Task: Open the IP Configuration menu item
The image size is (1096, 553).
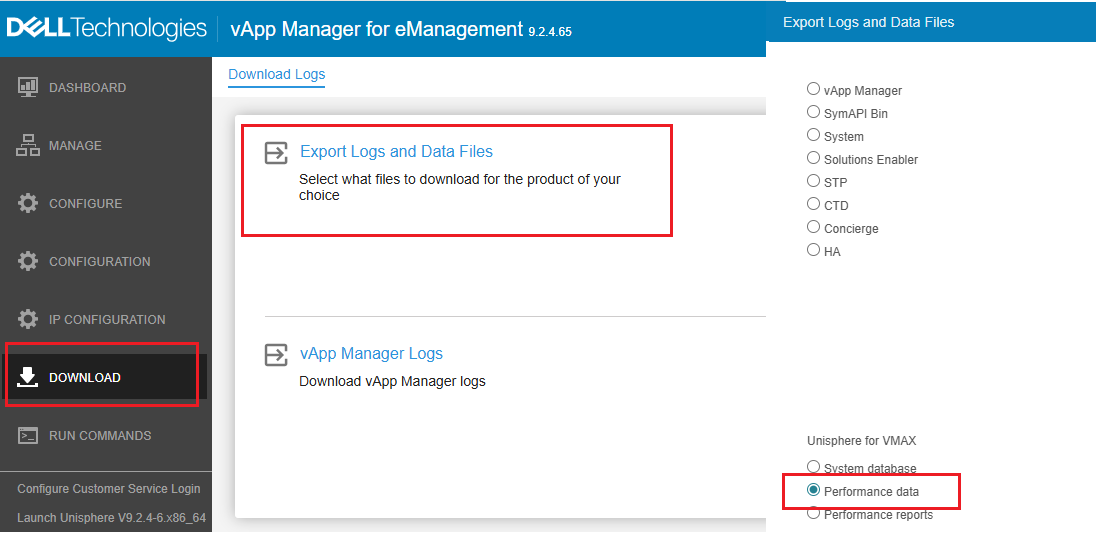Action: 106,319
